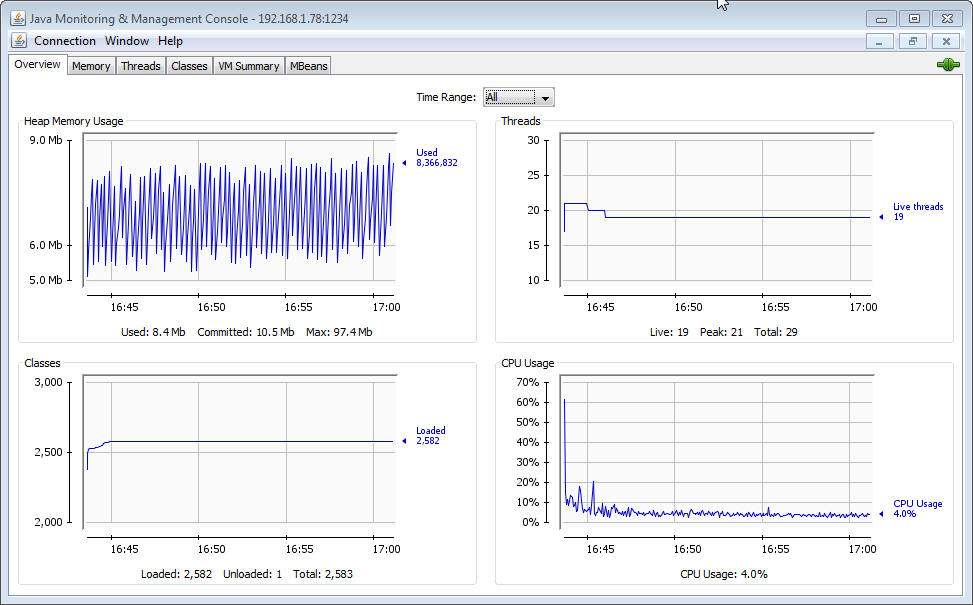
Task: Open the Time Range dropdown
Action: [x=545, y=97]
